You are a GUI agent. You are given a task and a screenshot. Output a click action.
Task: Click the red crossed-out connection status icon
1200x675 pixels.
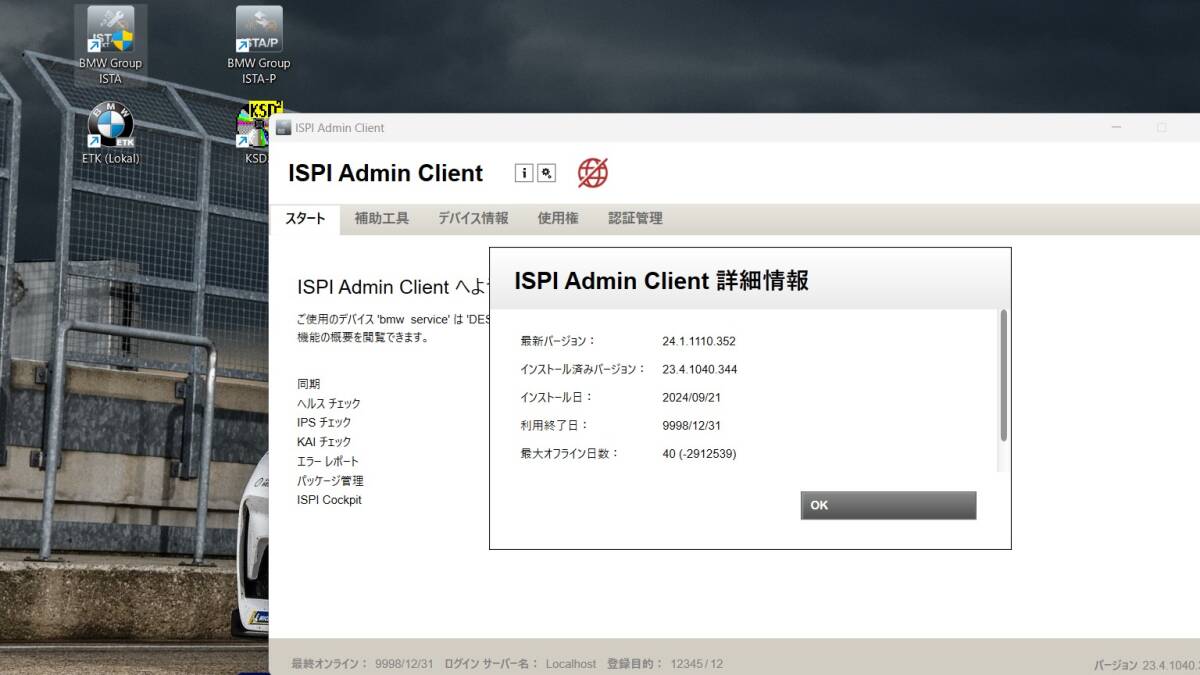593,173
